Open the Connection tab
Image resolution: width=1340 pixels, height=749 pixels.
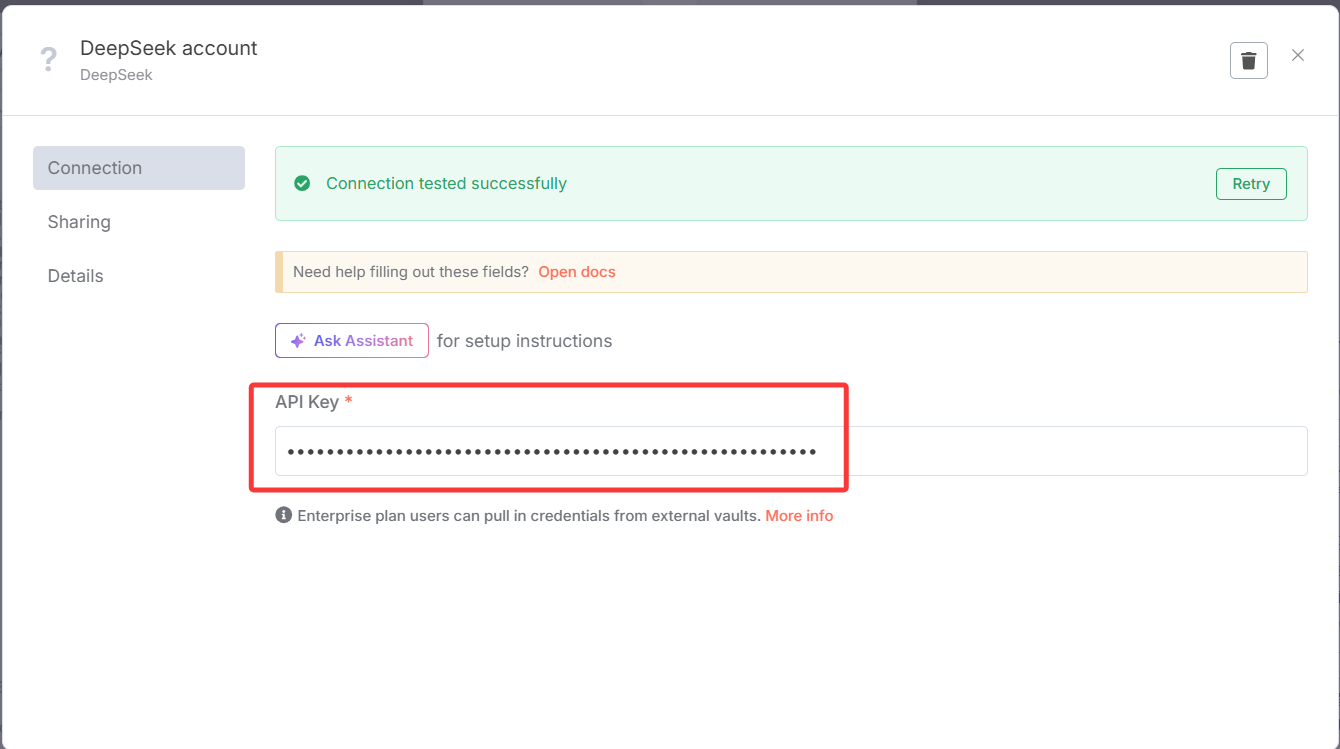139,168
